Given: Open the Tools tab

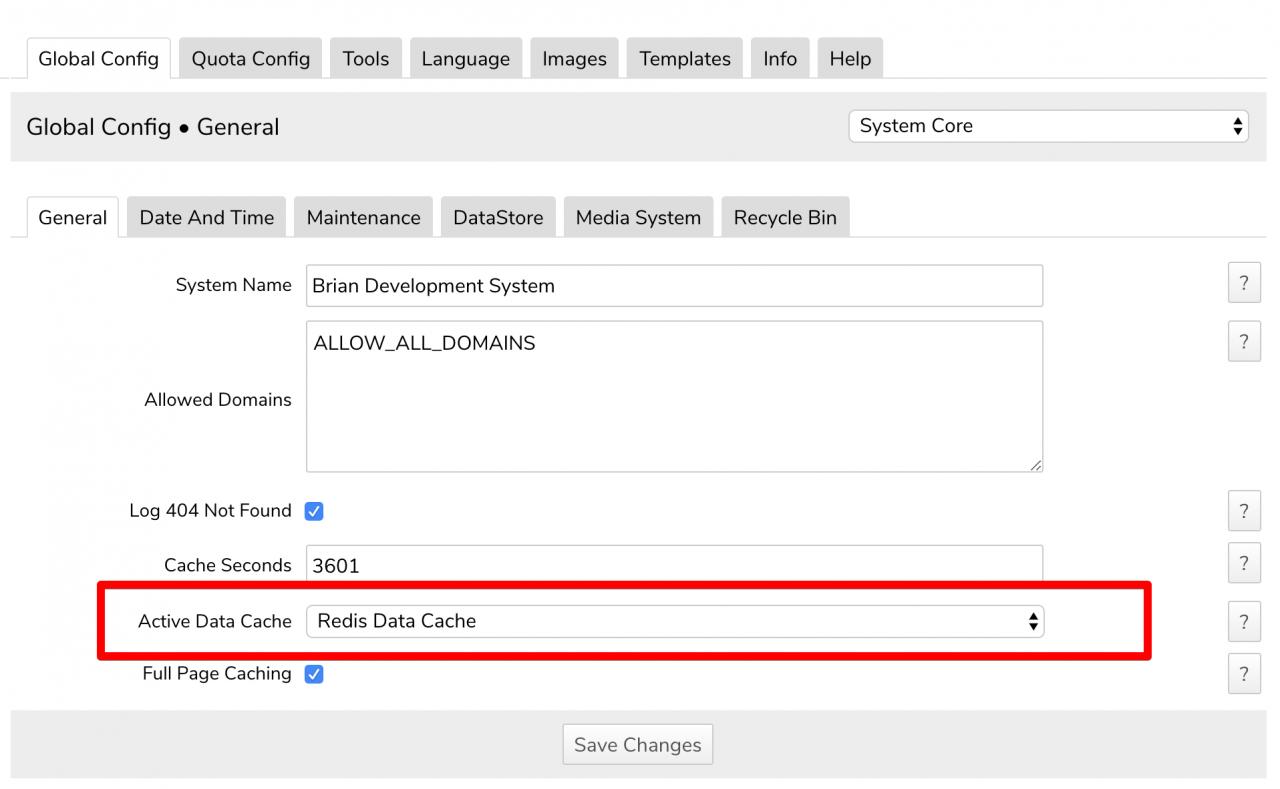Looking at the screenshot, I should pos(365,59).
